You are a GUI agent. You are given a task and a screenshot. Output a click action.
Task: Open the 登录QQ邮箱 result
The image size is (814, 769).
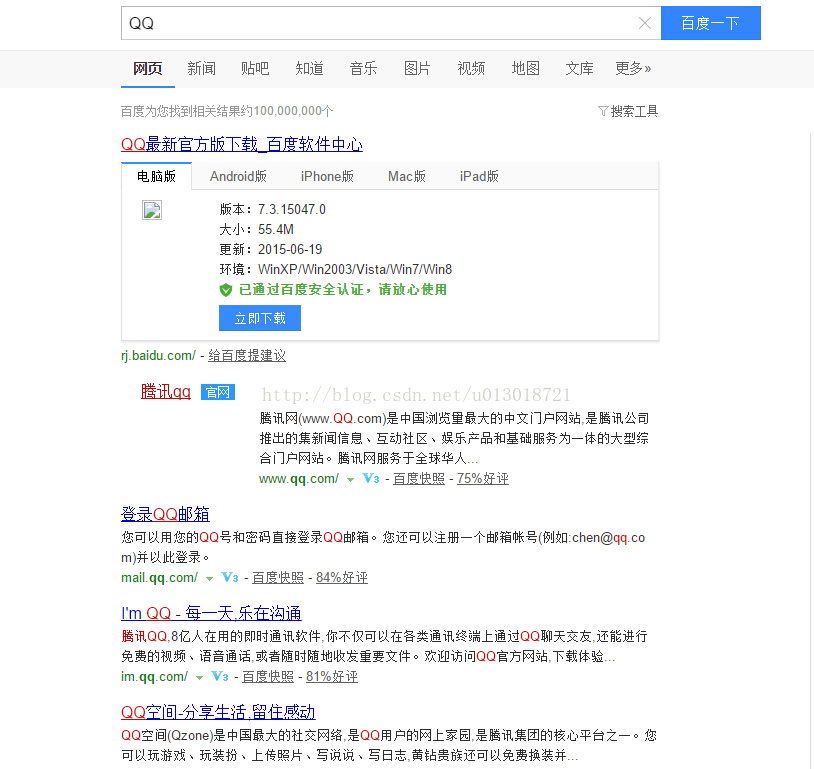click(166, 514)
